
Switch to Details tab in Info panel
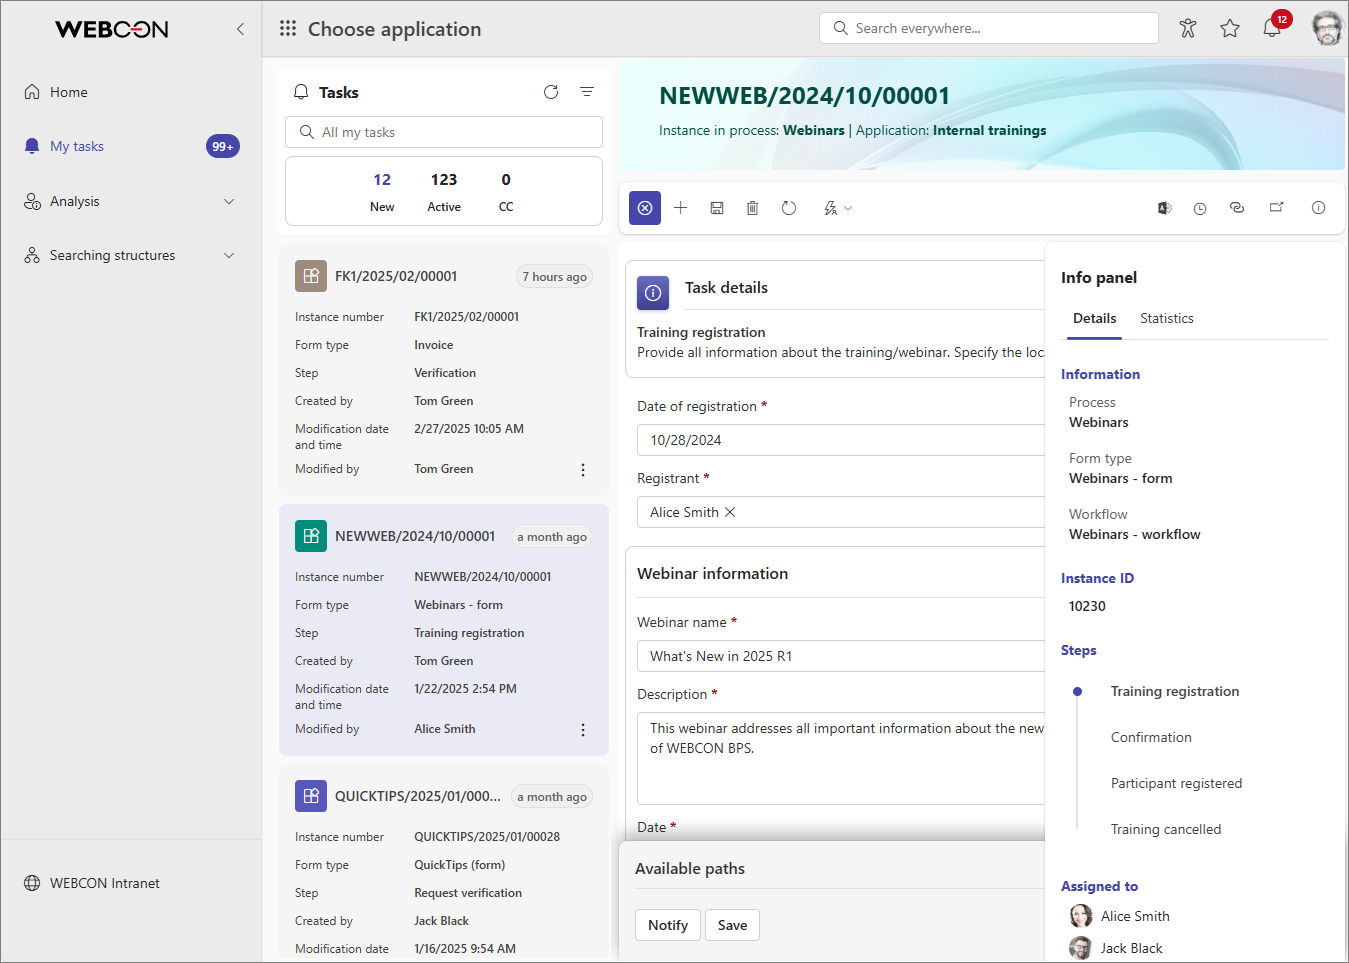click(1094, 318)
